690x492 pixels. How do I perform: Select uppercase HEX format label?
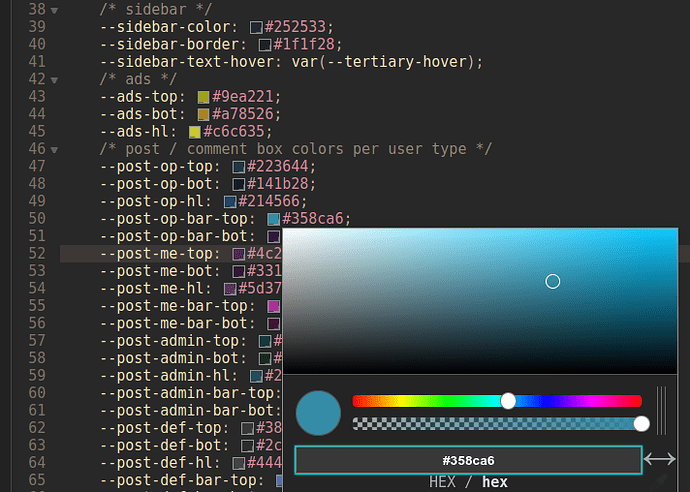click(x=442, y=482)
